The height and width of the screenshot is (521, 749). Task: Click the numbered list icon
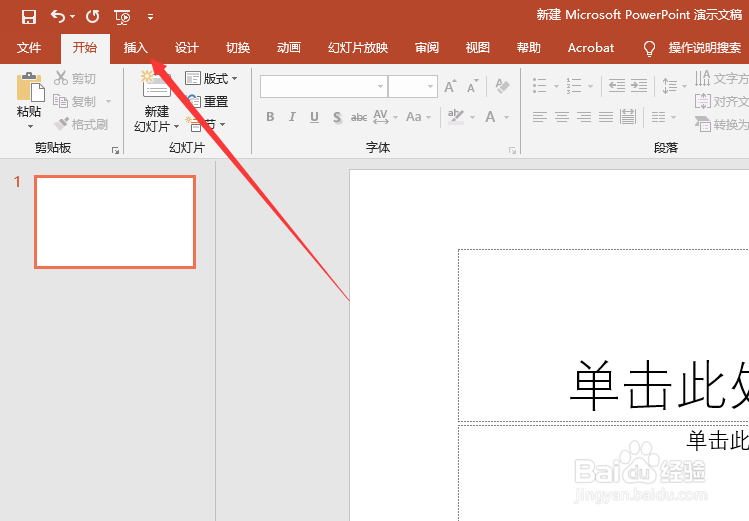click(574, 86)
